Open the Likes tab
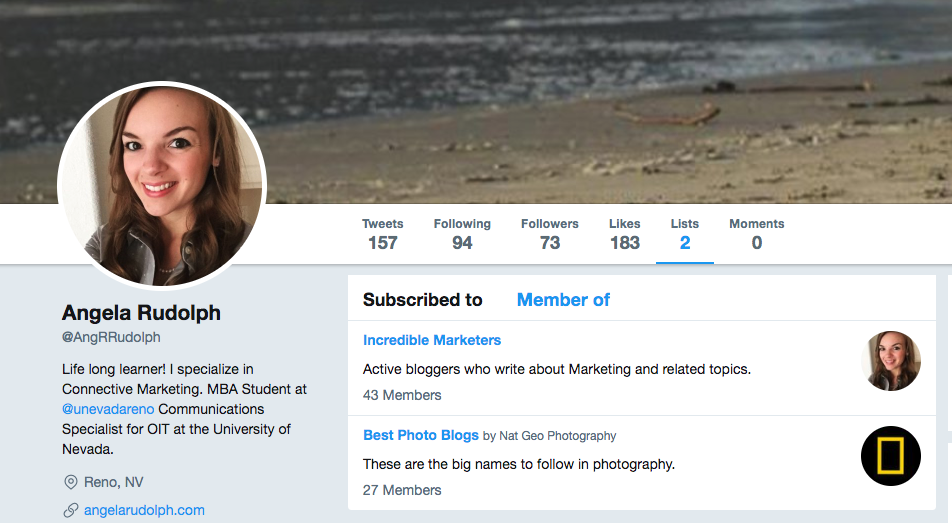Image resolution: width=952 pixels, height=523 pixels. [x=625, y=234]
